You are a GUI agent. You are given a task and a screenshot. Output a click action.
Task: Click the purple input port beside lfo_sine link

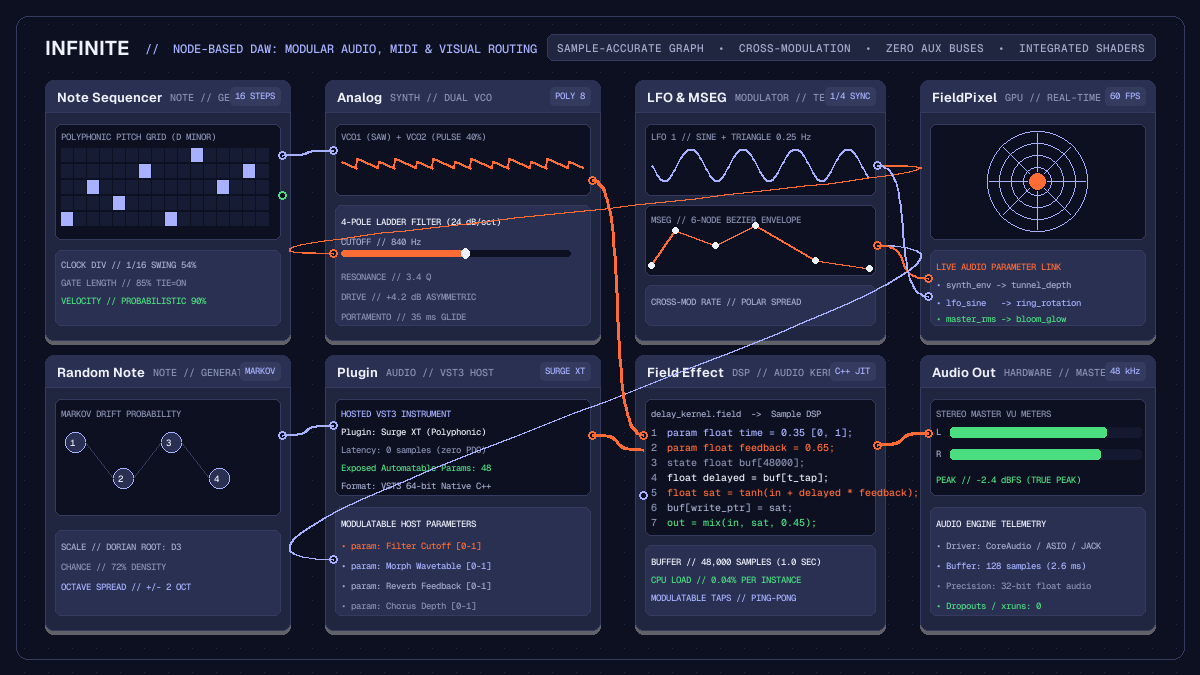pos(929,296)
